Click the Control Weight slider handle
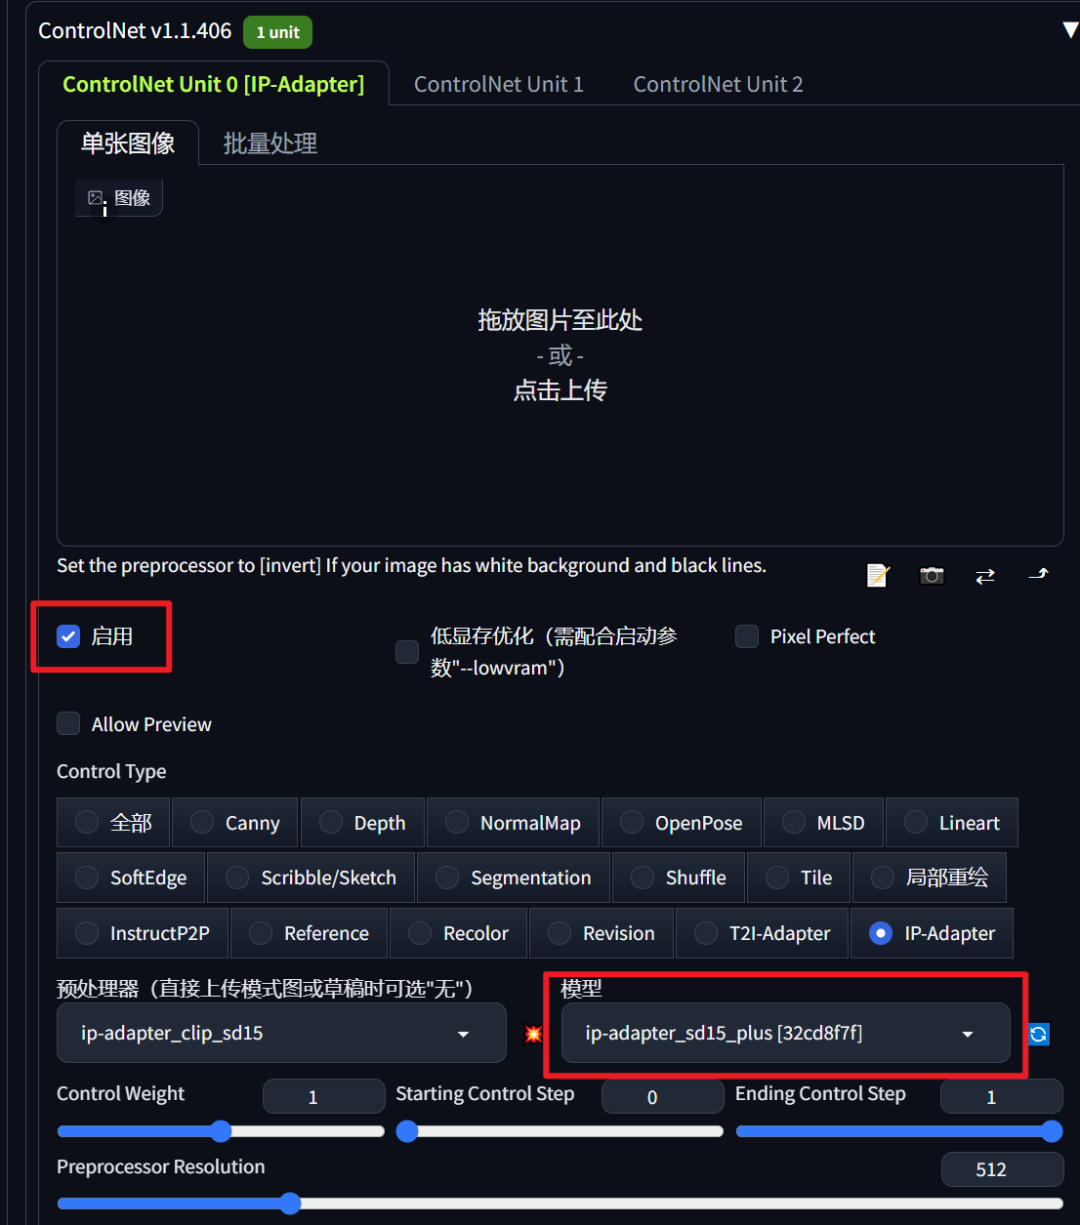Image resolution: width=1080 pixels, height=1225 pixels. (x=220, y=1131)
